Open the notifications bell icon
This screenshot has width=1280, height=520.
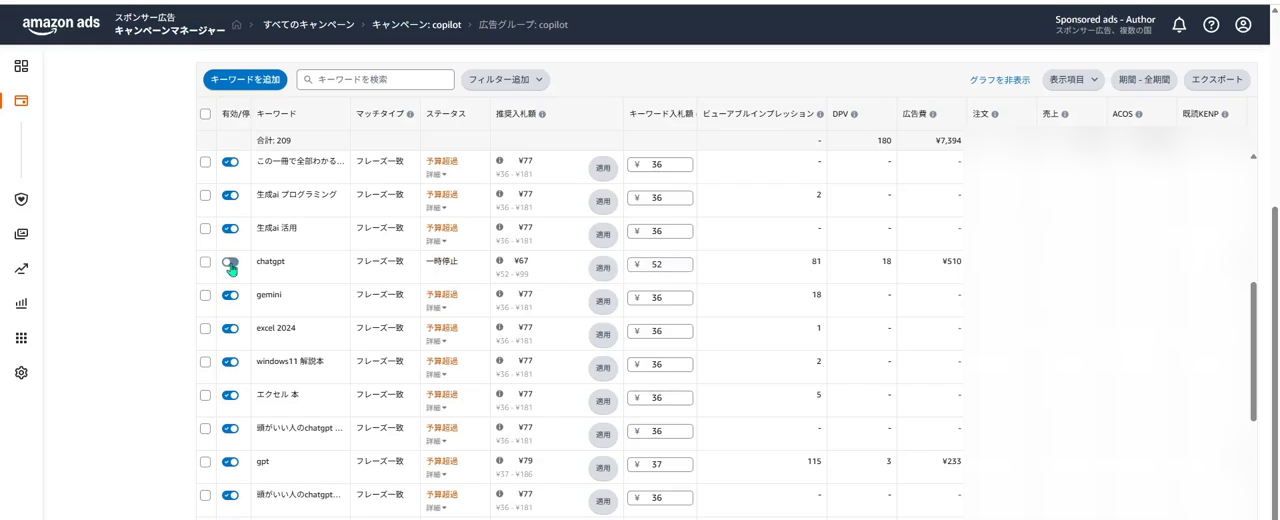click(x=1179, y=25)
